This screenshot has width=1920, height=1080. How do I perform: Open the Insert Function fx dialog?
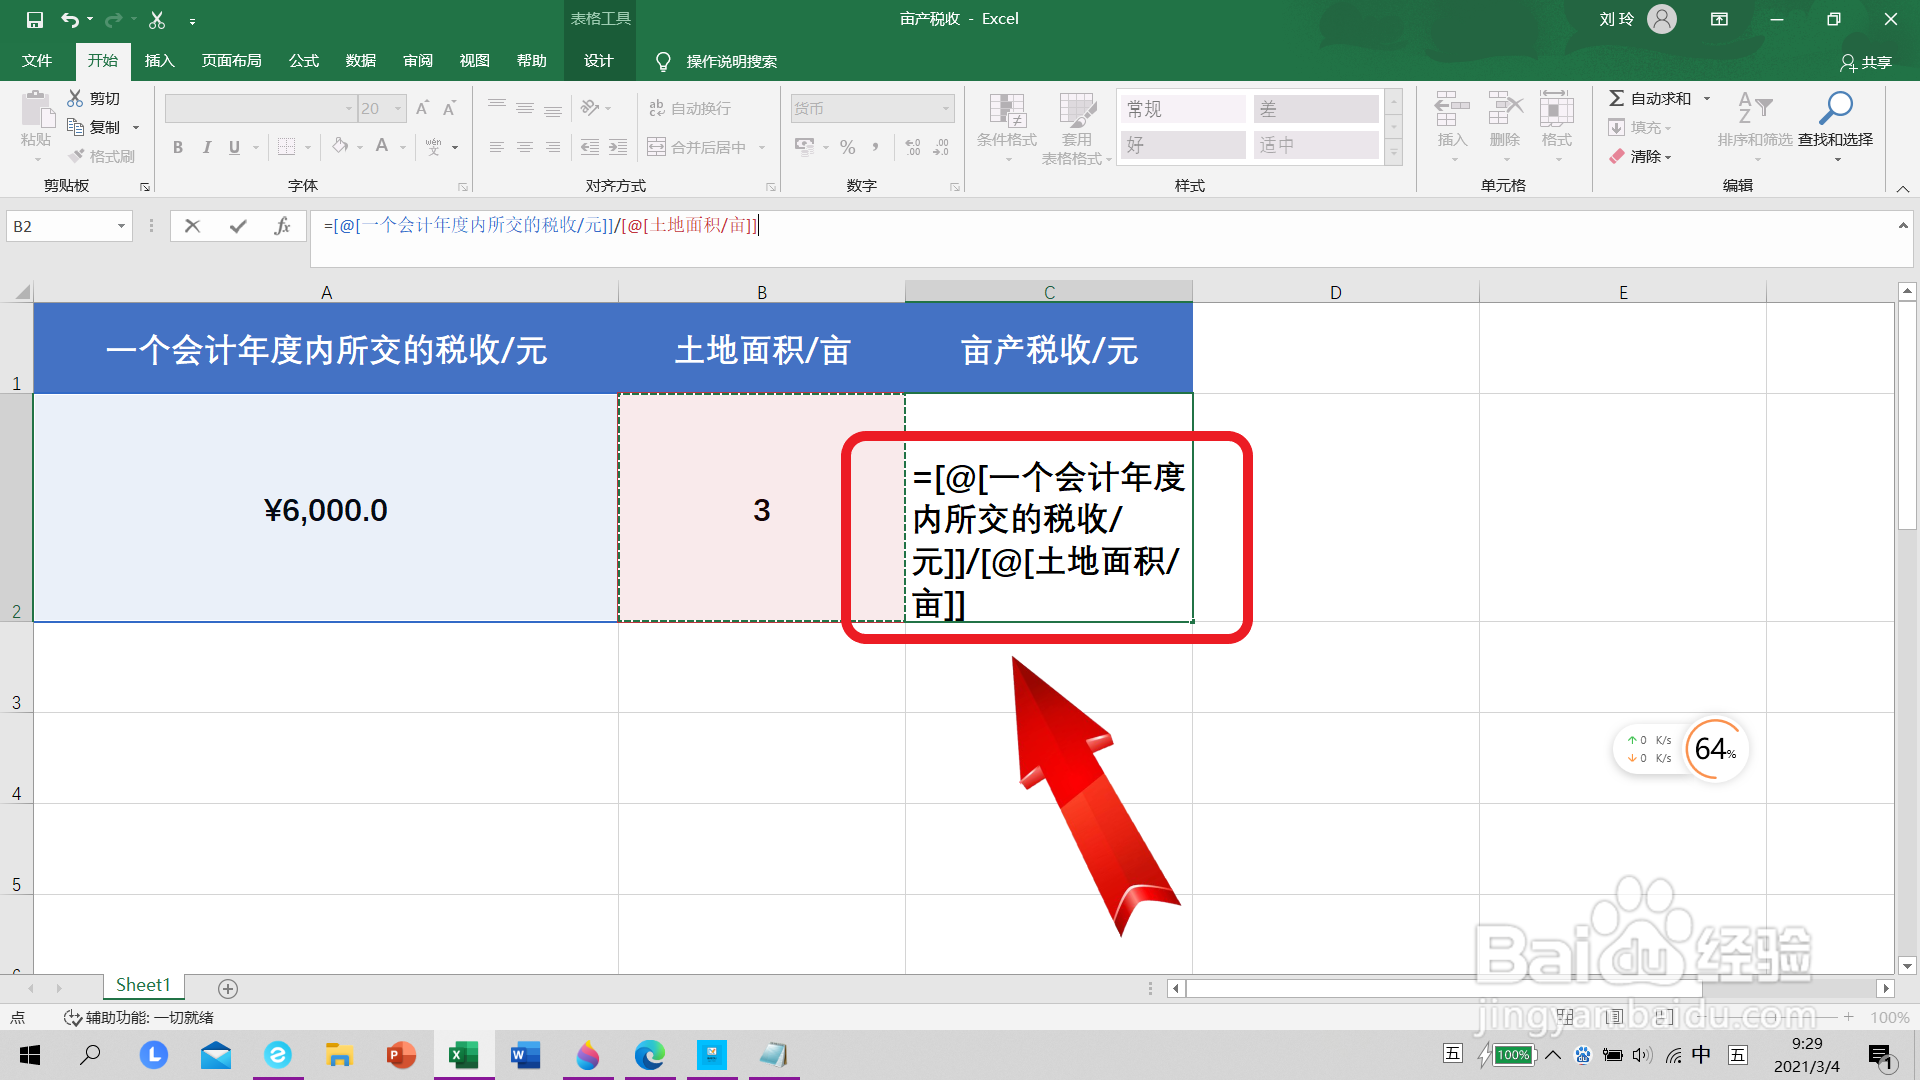[x=282, y=226]
